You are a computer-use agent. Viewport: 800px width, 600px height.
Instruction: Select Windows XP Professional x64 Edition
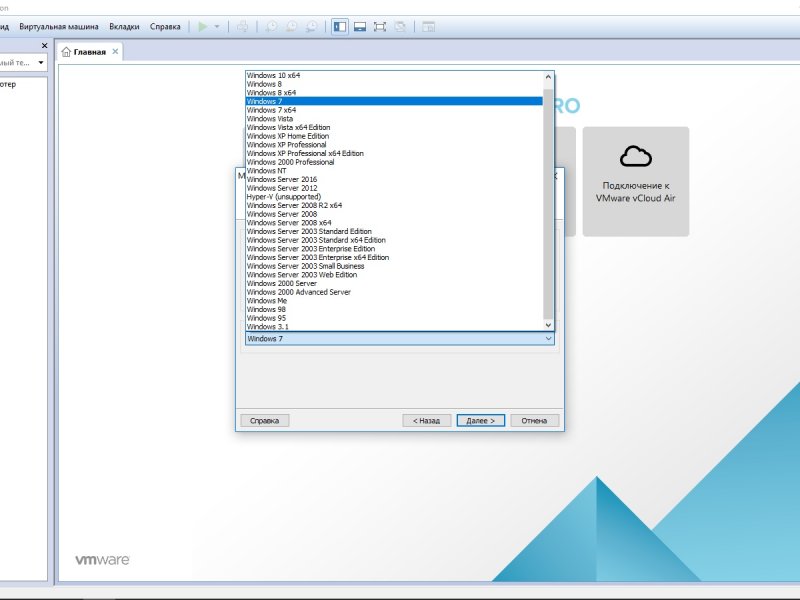click(x=394, y=154)
